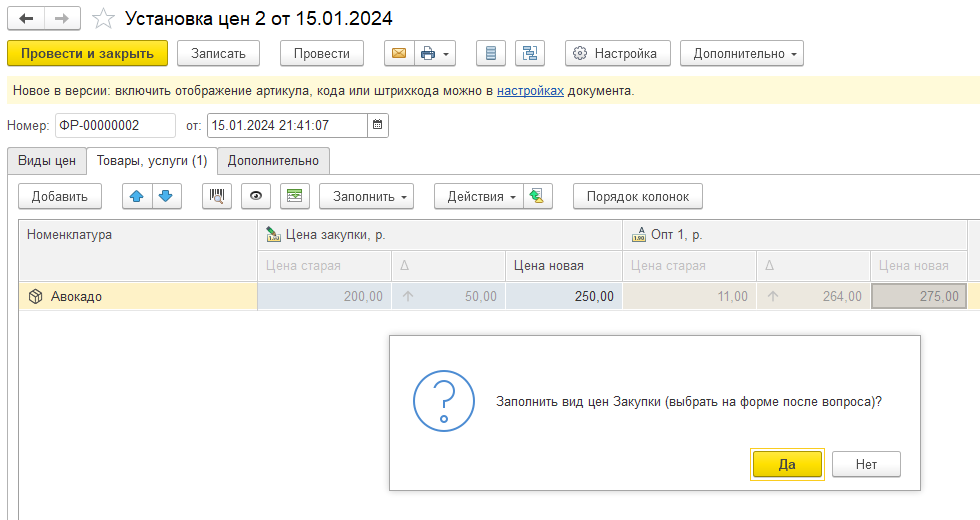The image size is (980, 520).
Task: Add document to favorites with star icon
Action: 103,19
